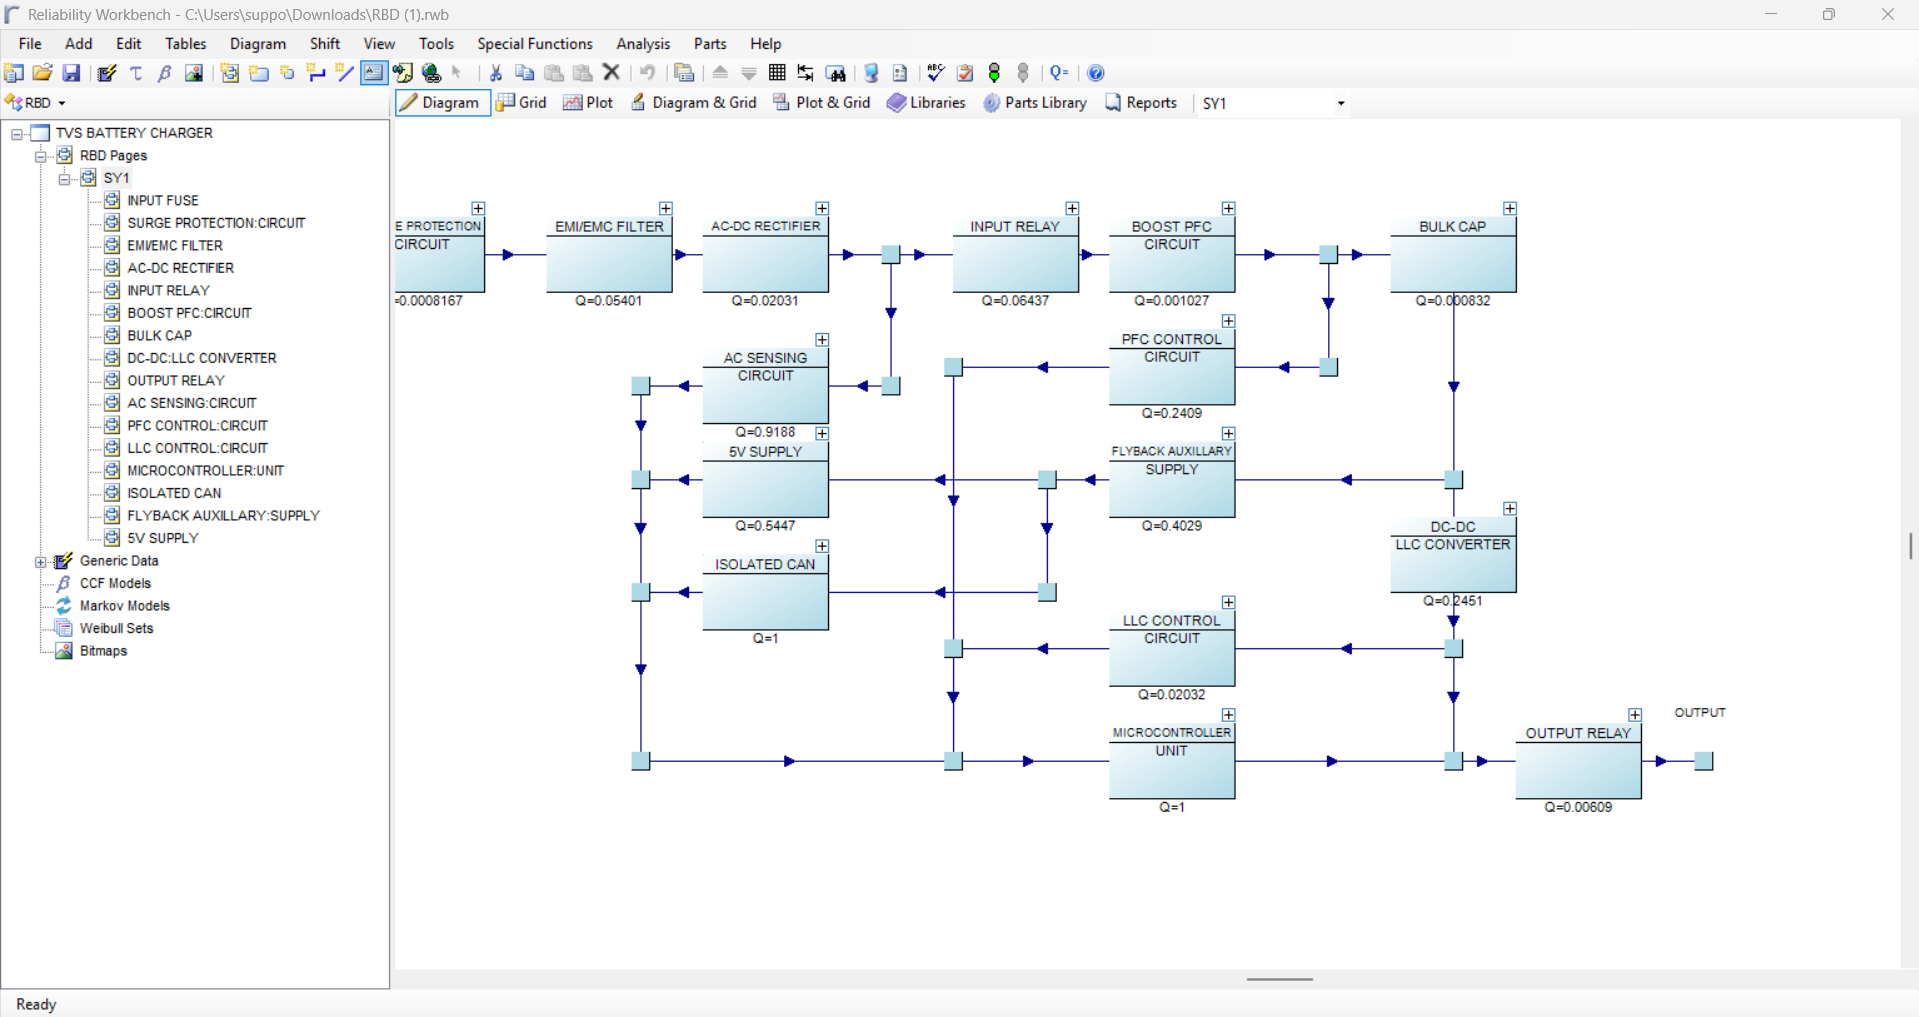Save the project with the floppy disk icon
This screenshot has width=1919, height=1017.
[x=71, y=73]
